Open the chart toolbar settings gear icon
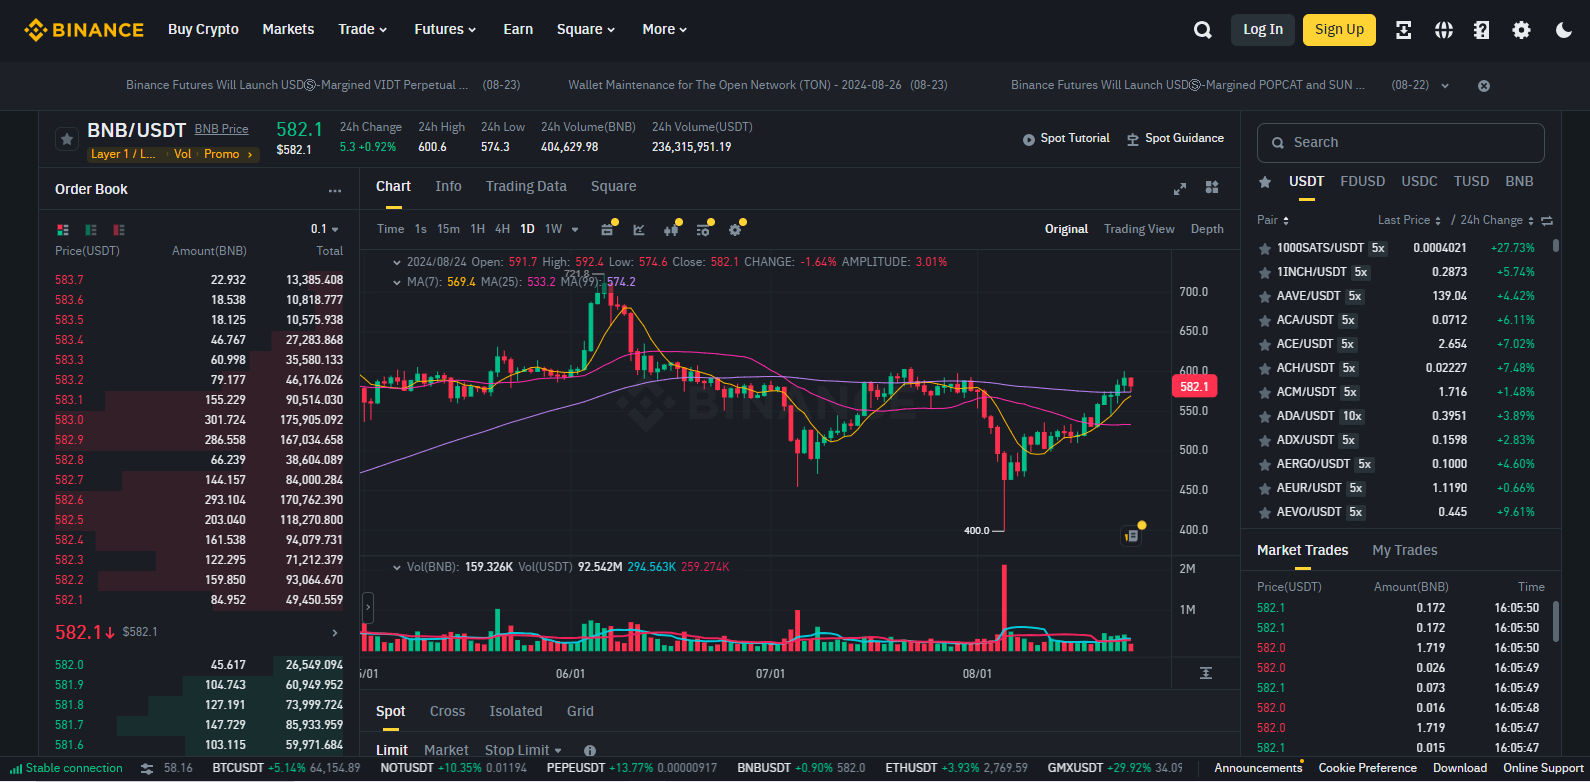The height and width of the screenshot is (782, 1590). (x=736, y=229)
